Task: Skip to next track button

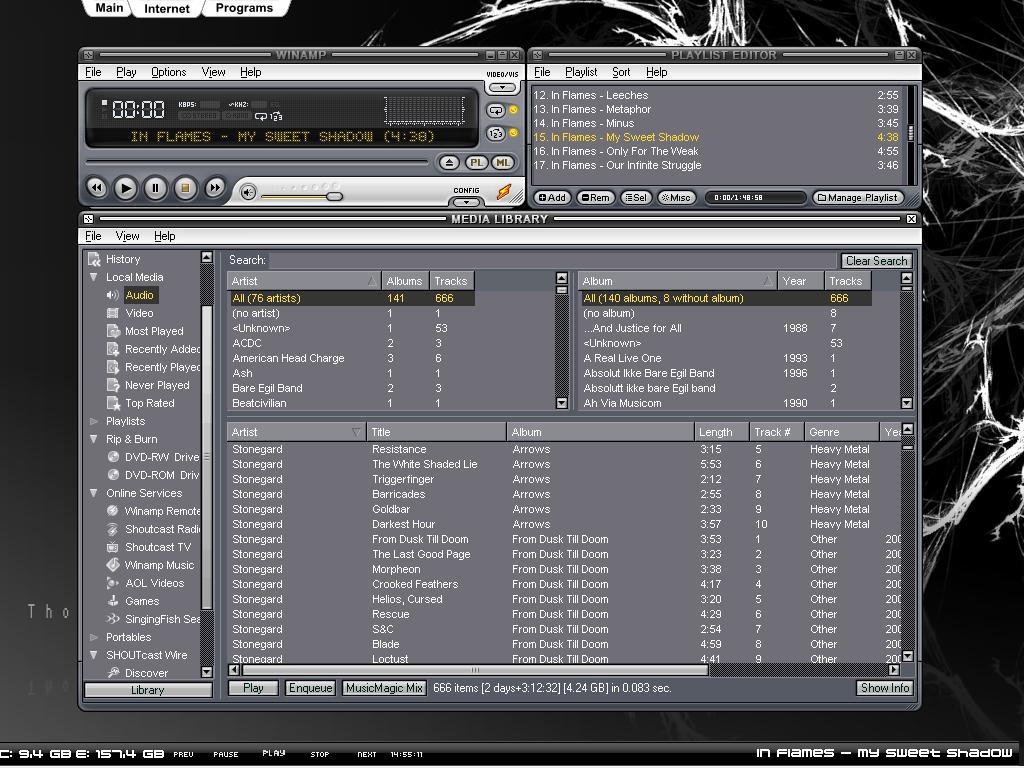Action: point(215,187)
